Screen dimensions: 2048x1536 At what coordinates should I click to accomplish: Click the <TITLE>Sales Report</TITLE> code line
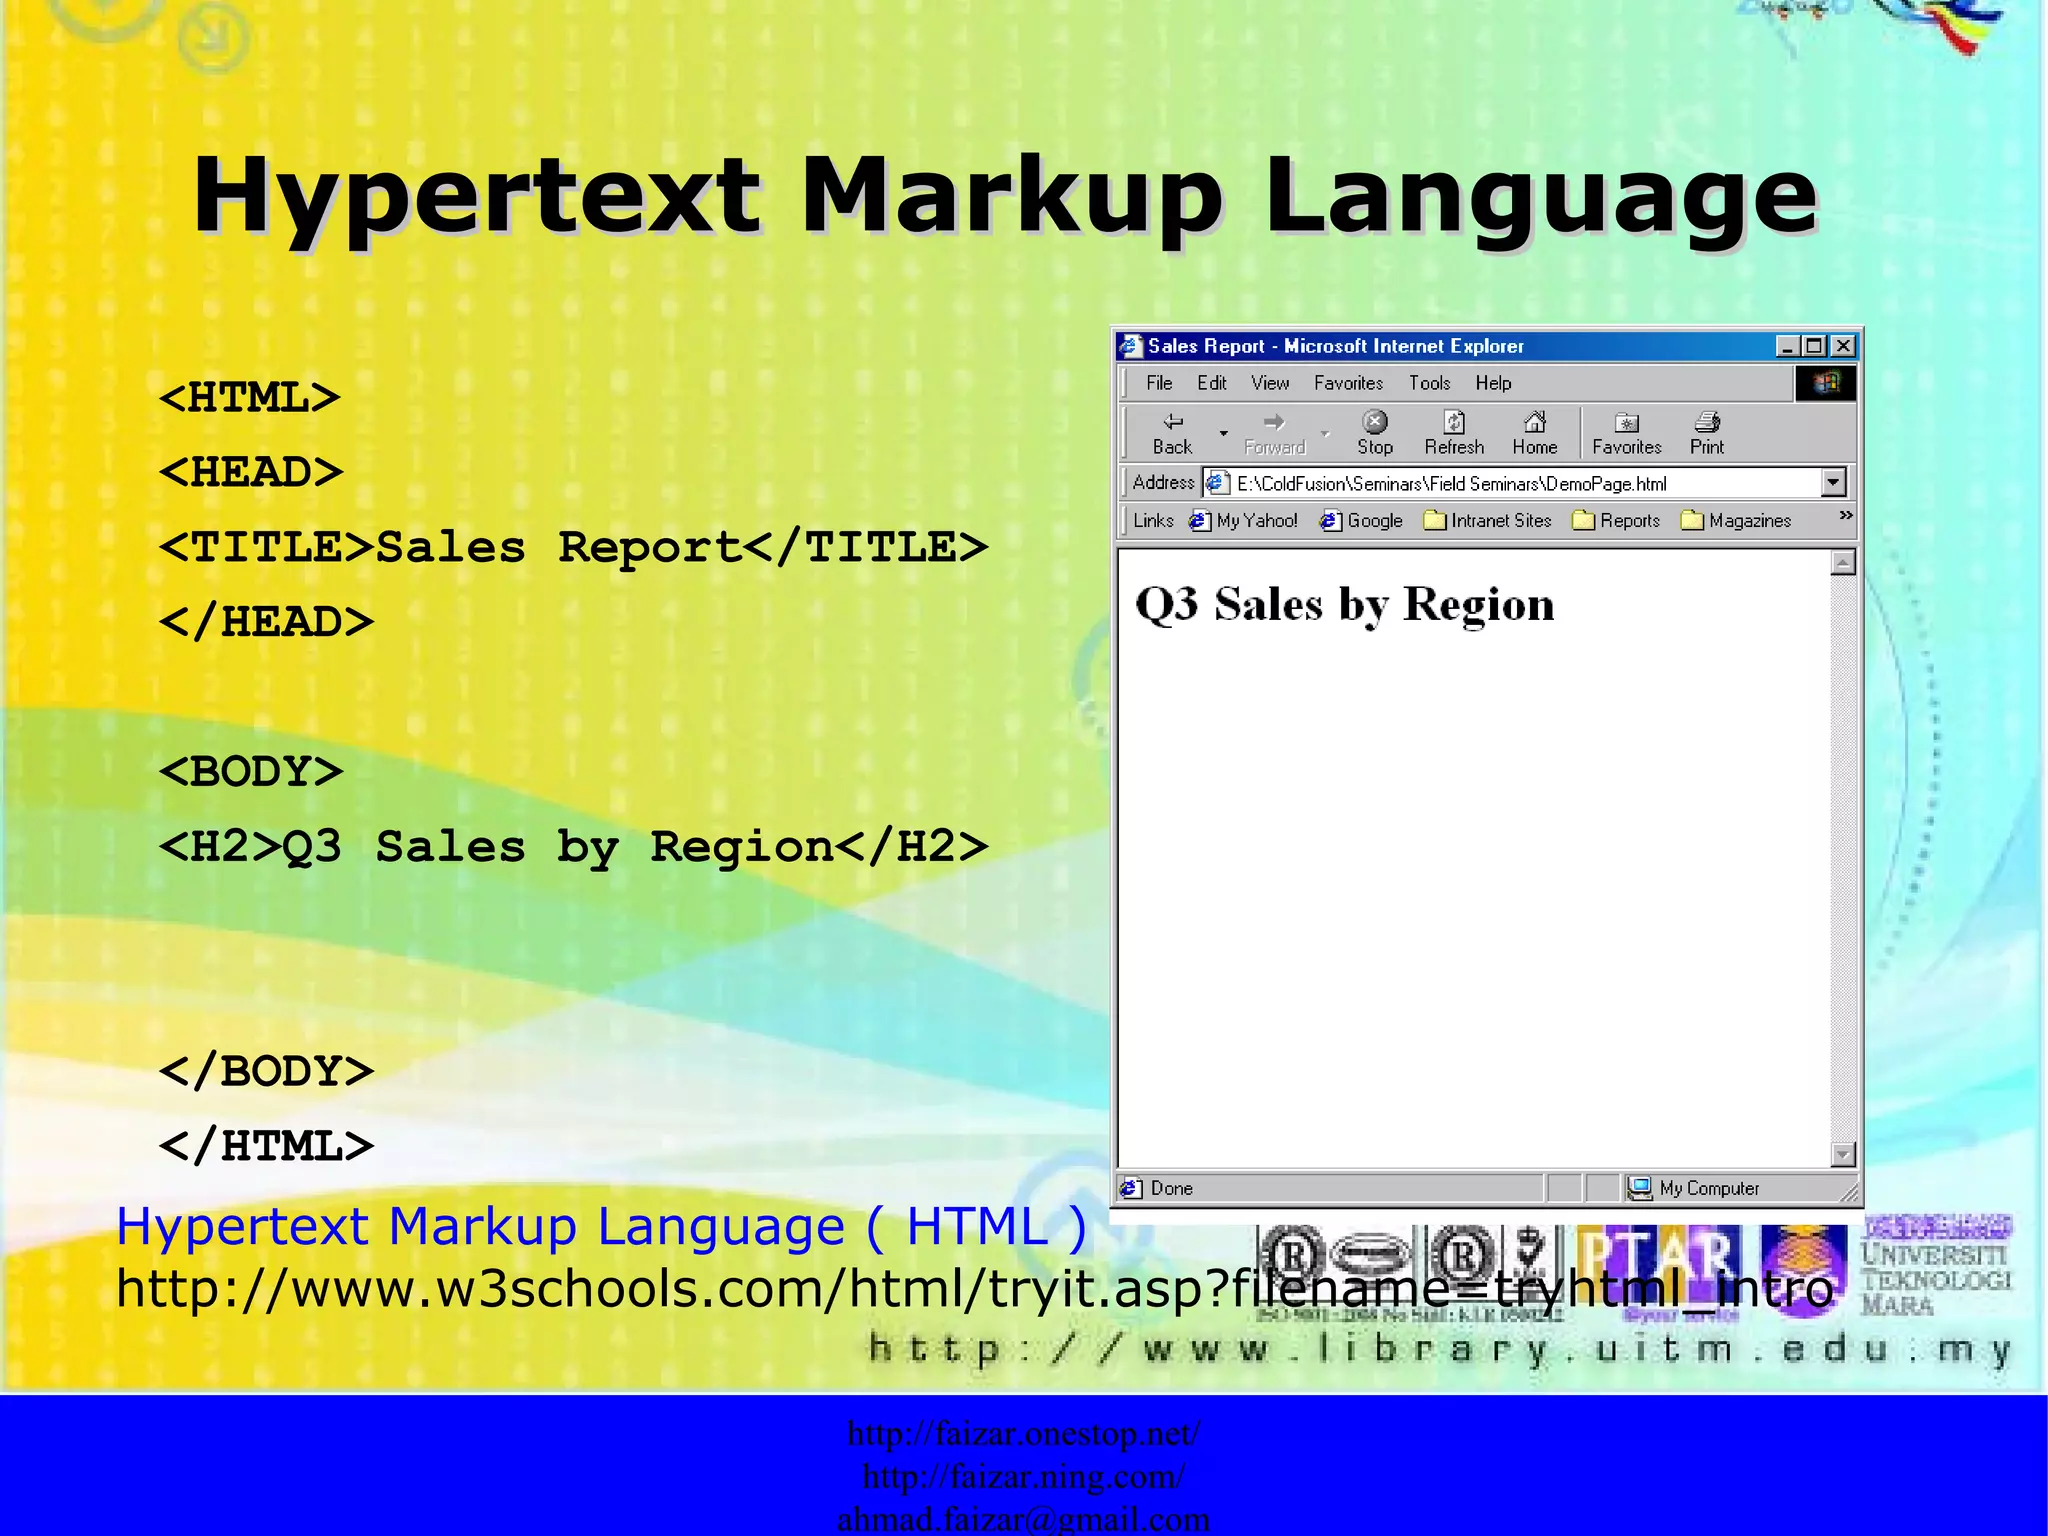[x=574, y=547]
